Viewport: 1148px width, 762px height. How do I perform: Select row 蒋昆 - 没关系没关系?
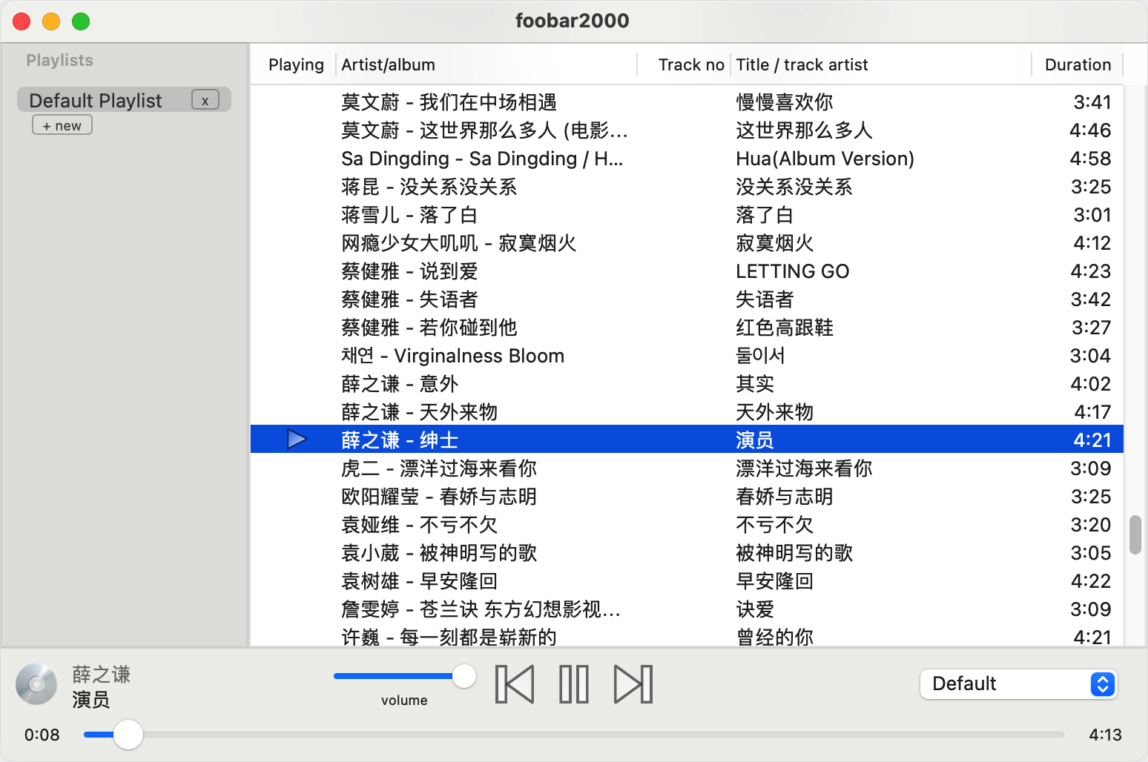(687, 187)
